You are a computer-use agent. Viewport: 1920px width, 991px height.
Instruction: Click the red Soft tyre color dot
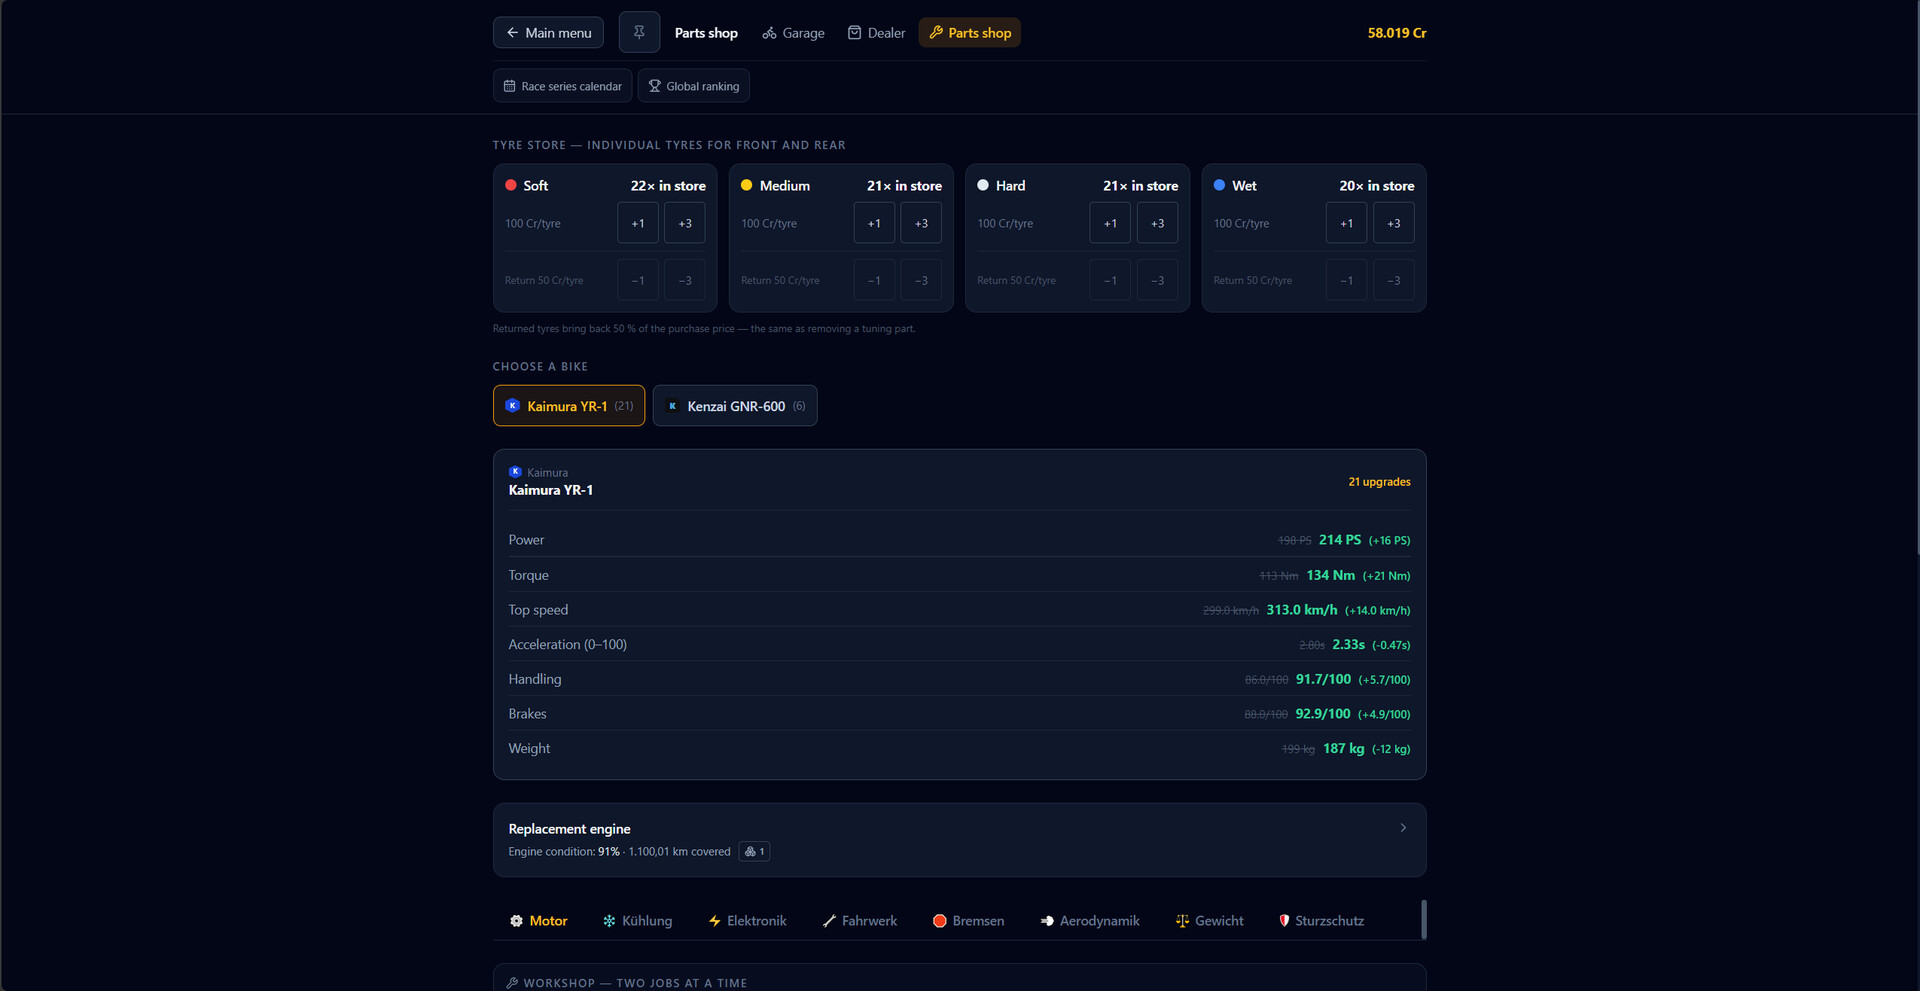[x=511, y=185]
